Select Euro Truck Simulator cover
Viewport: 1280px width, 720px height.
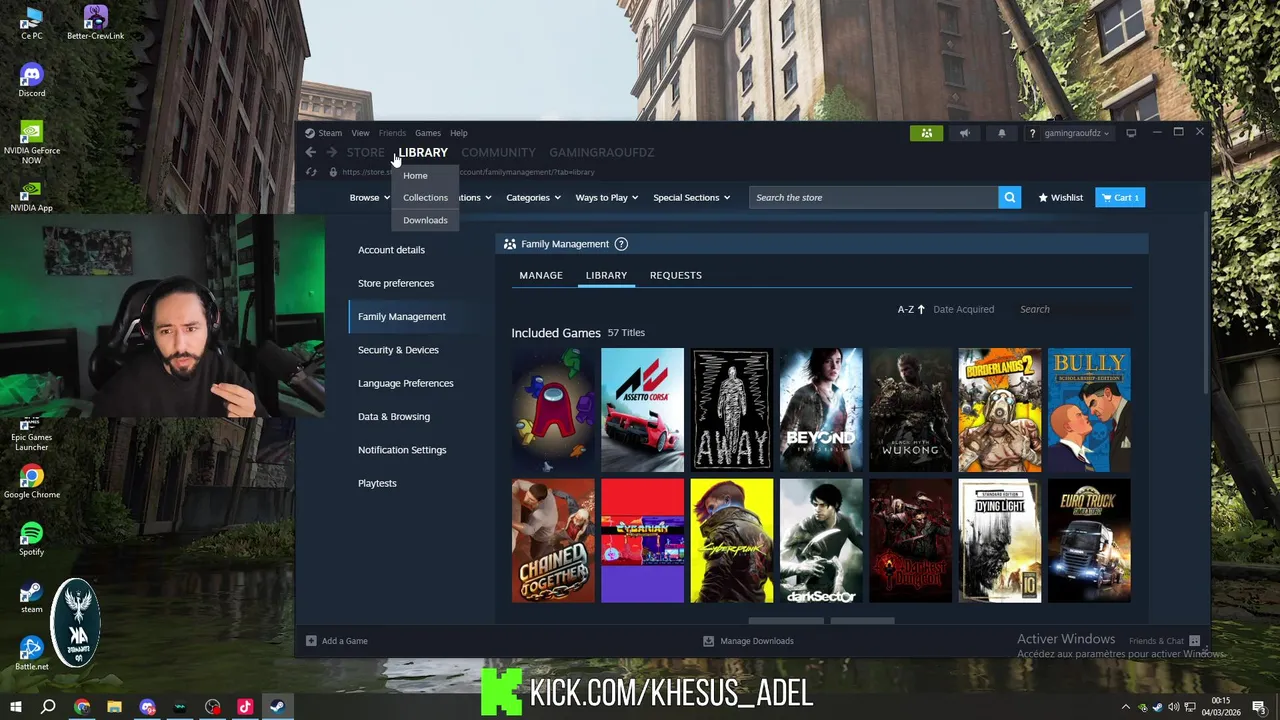1089,541
